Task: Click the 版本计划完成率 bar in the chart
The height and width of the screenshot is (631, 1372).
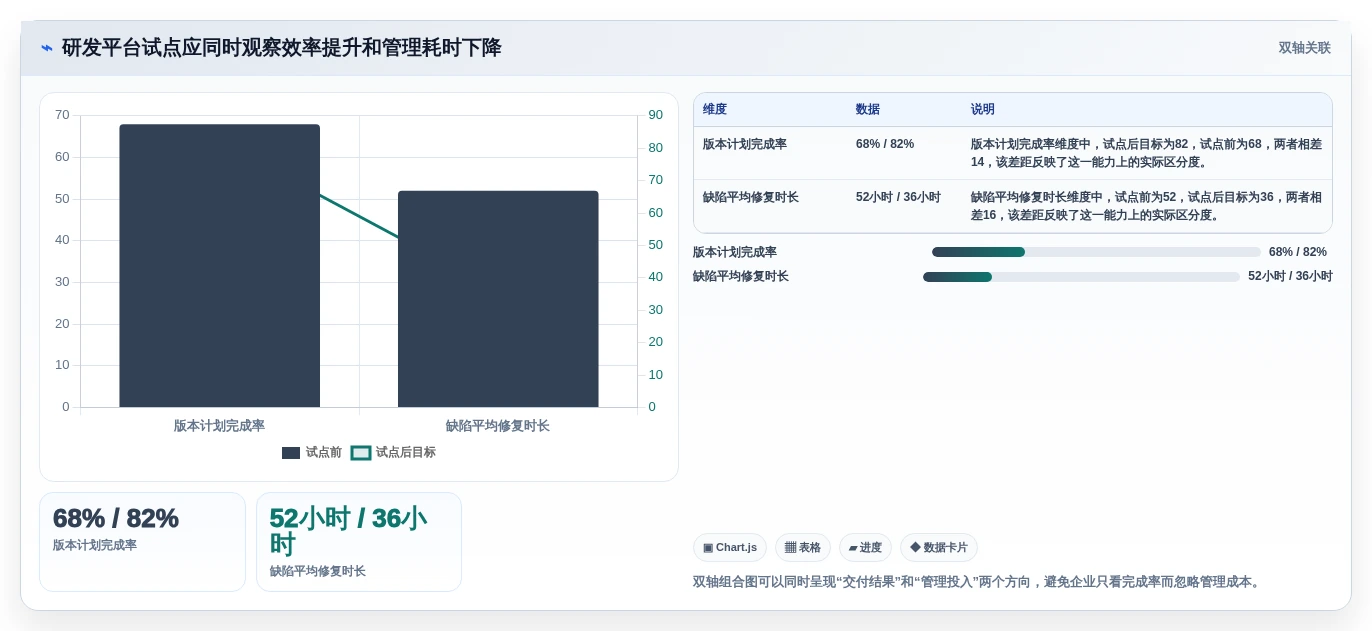Action: 219,265
